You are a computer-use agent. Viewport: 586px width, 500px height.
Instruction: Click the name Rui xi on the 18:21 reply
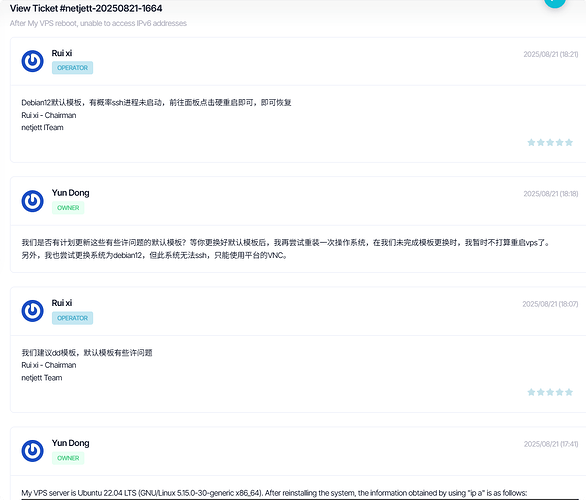point(62,53)
